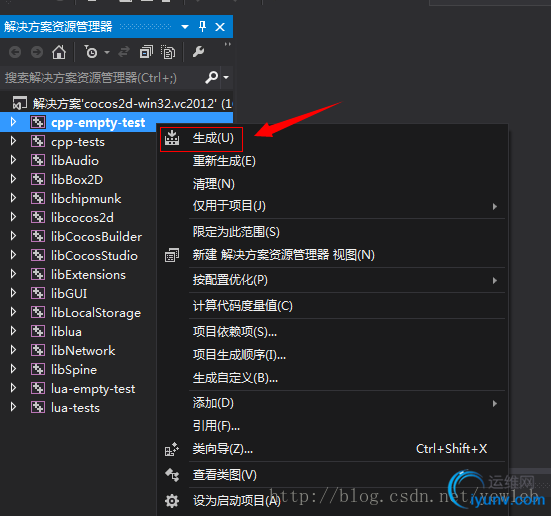The height and width of the screenshot is (516, 551).
Task: Click the toolbar overflow chevron
Action: coord(228,44)
